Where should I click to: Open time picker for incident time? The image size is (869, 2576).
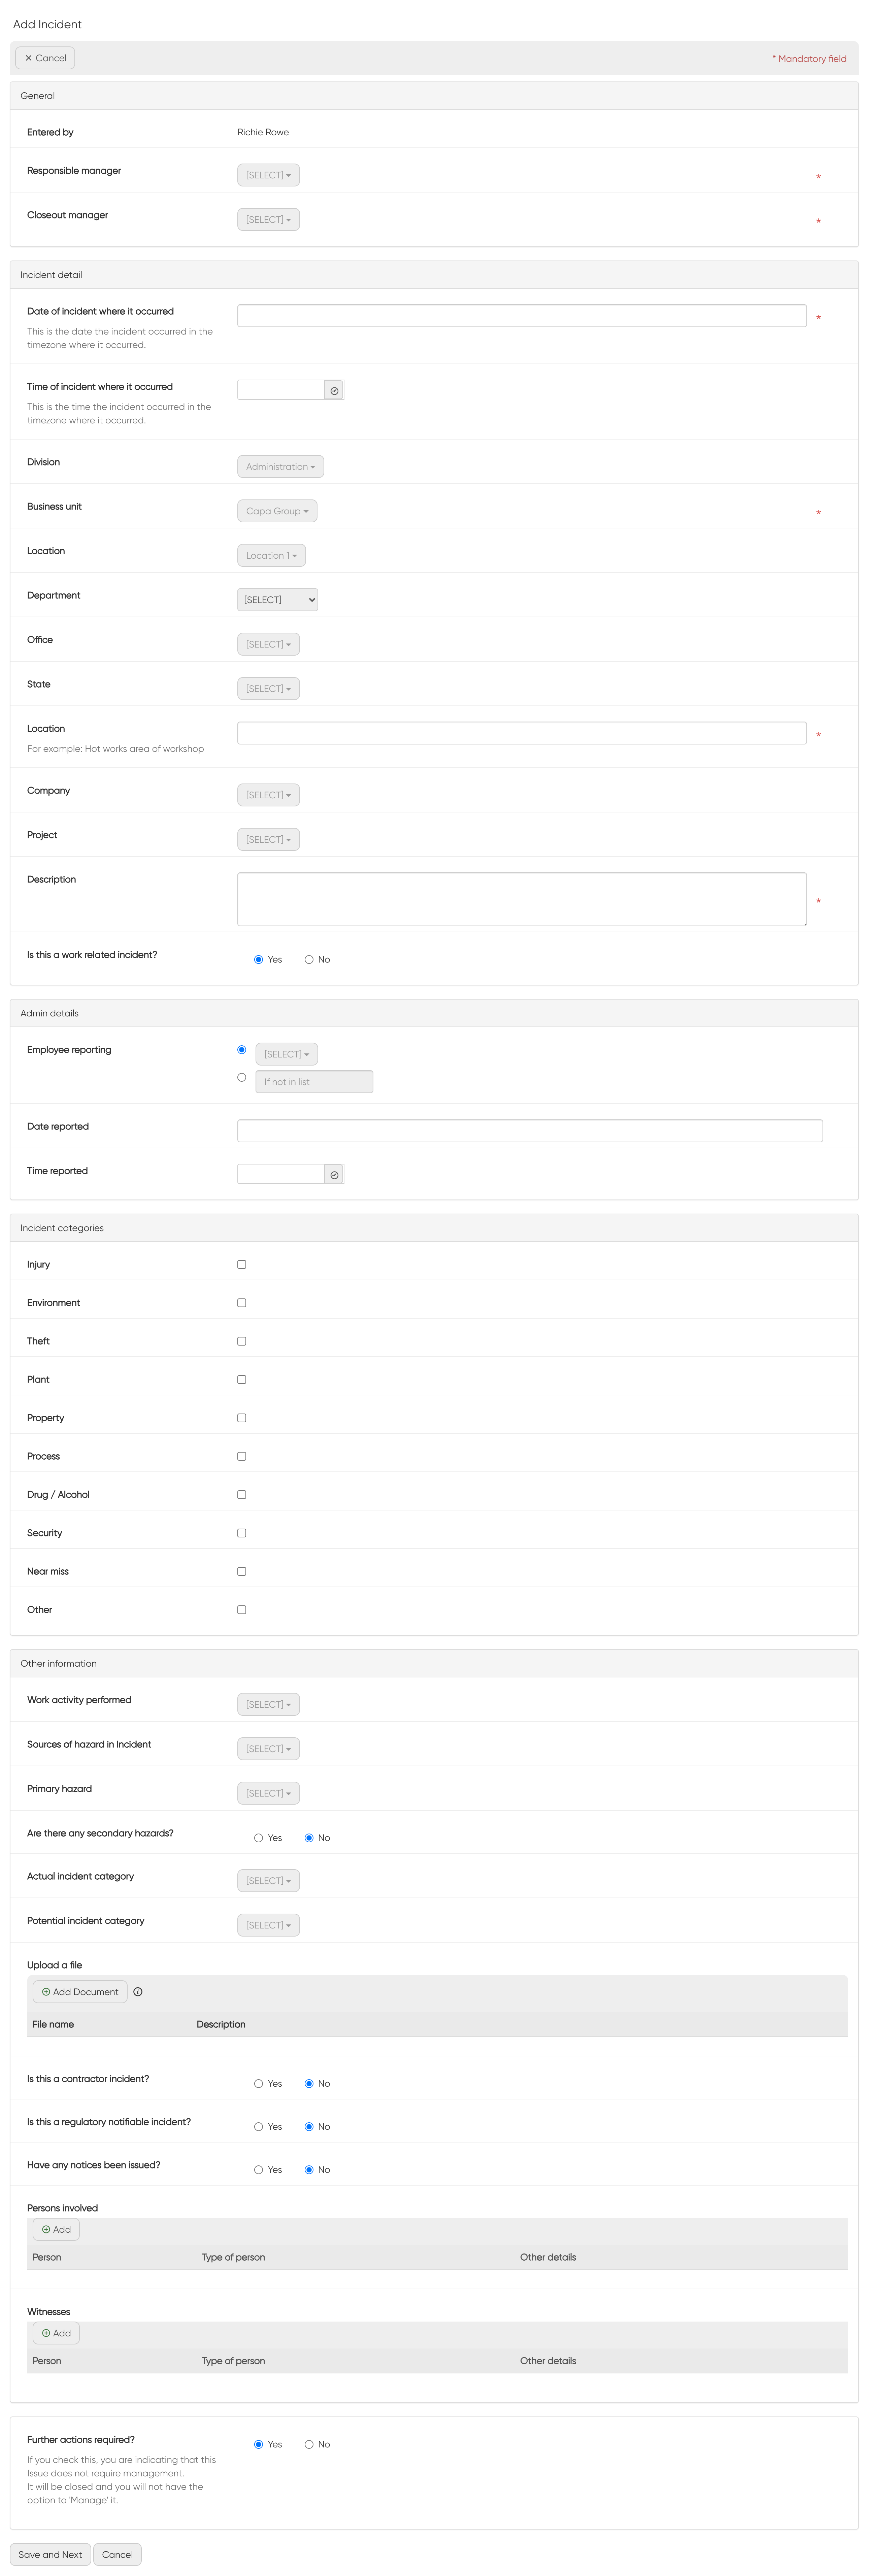334,389
